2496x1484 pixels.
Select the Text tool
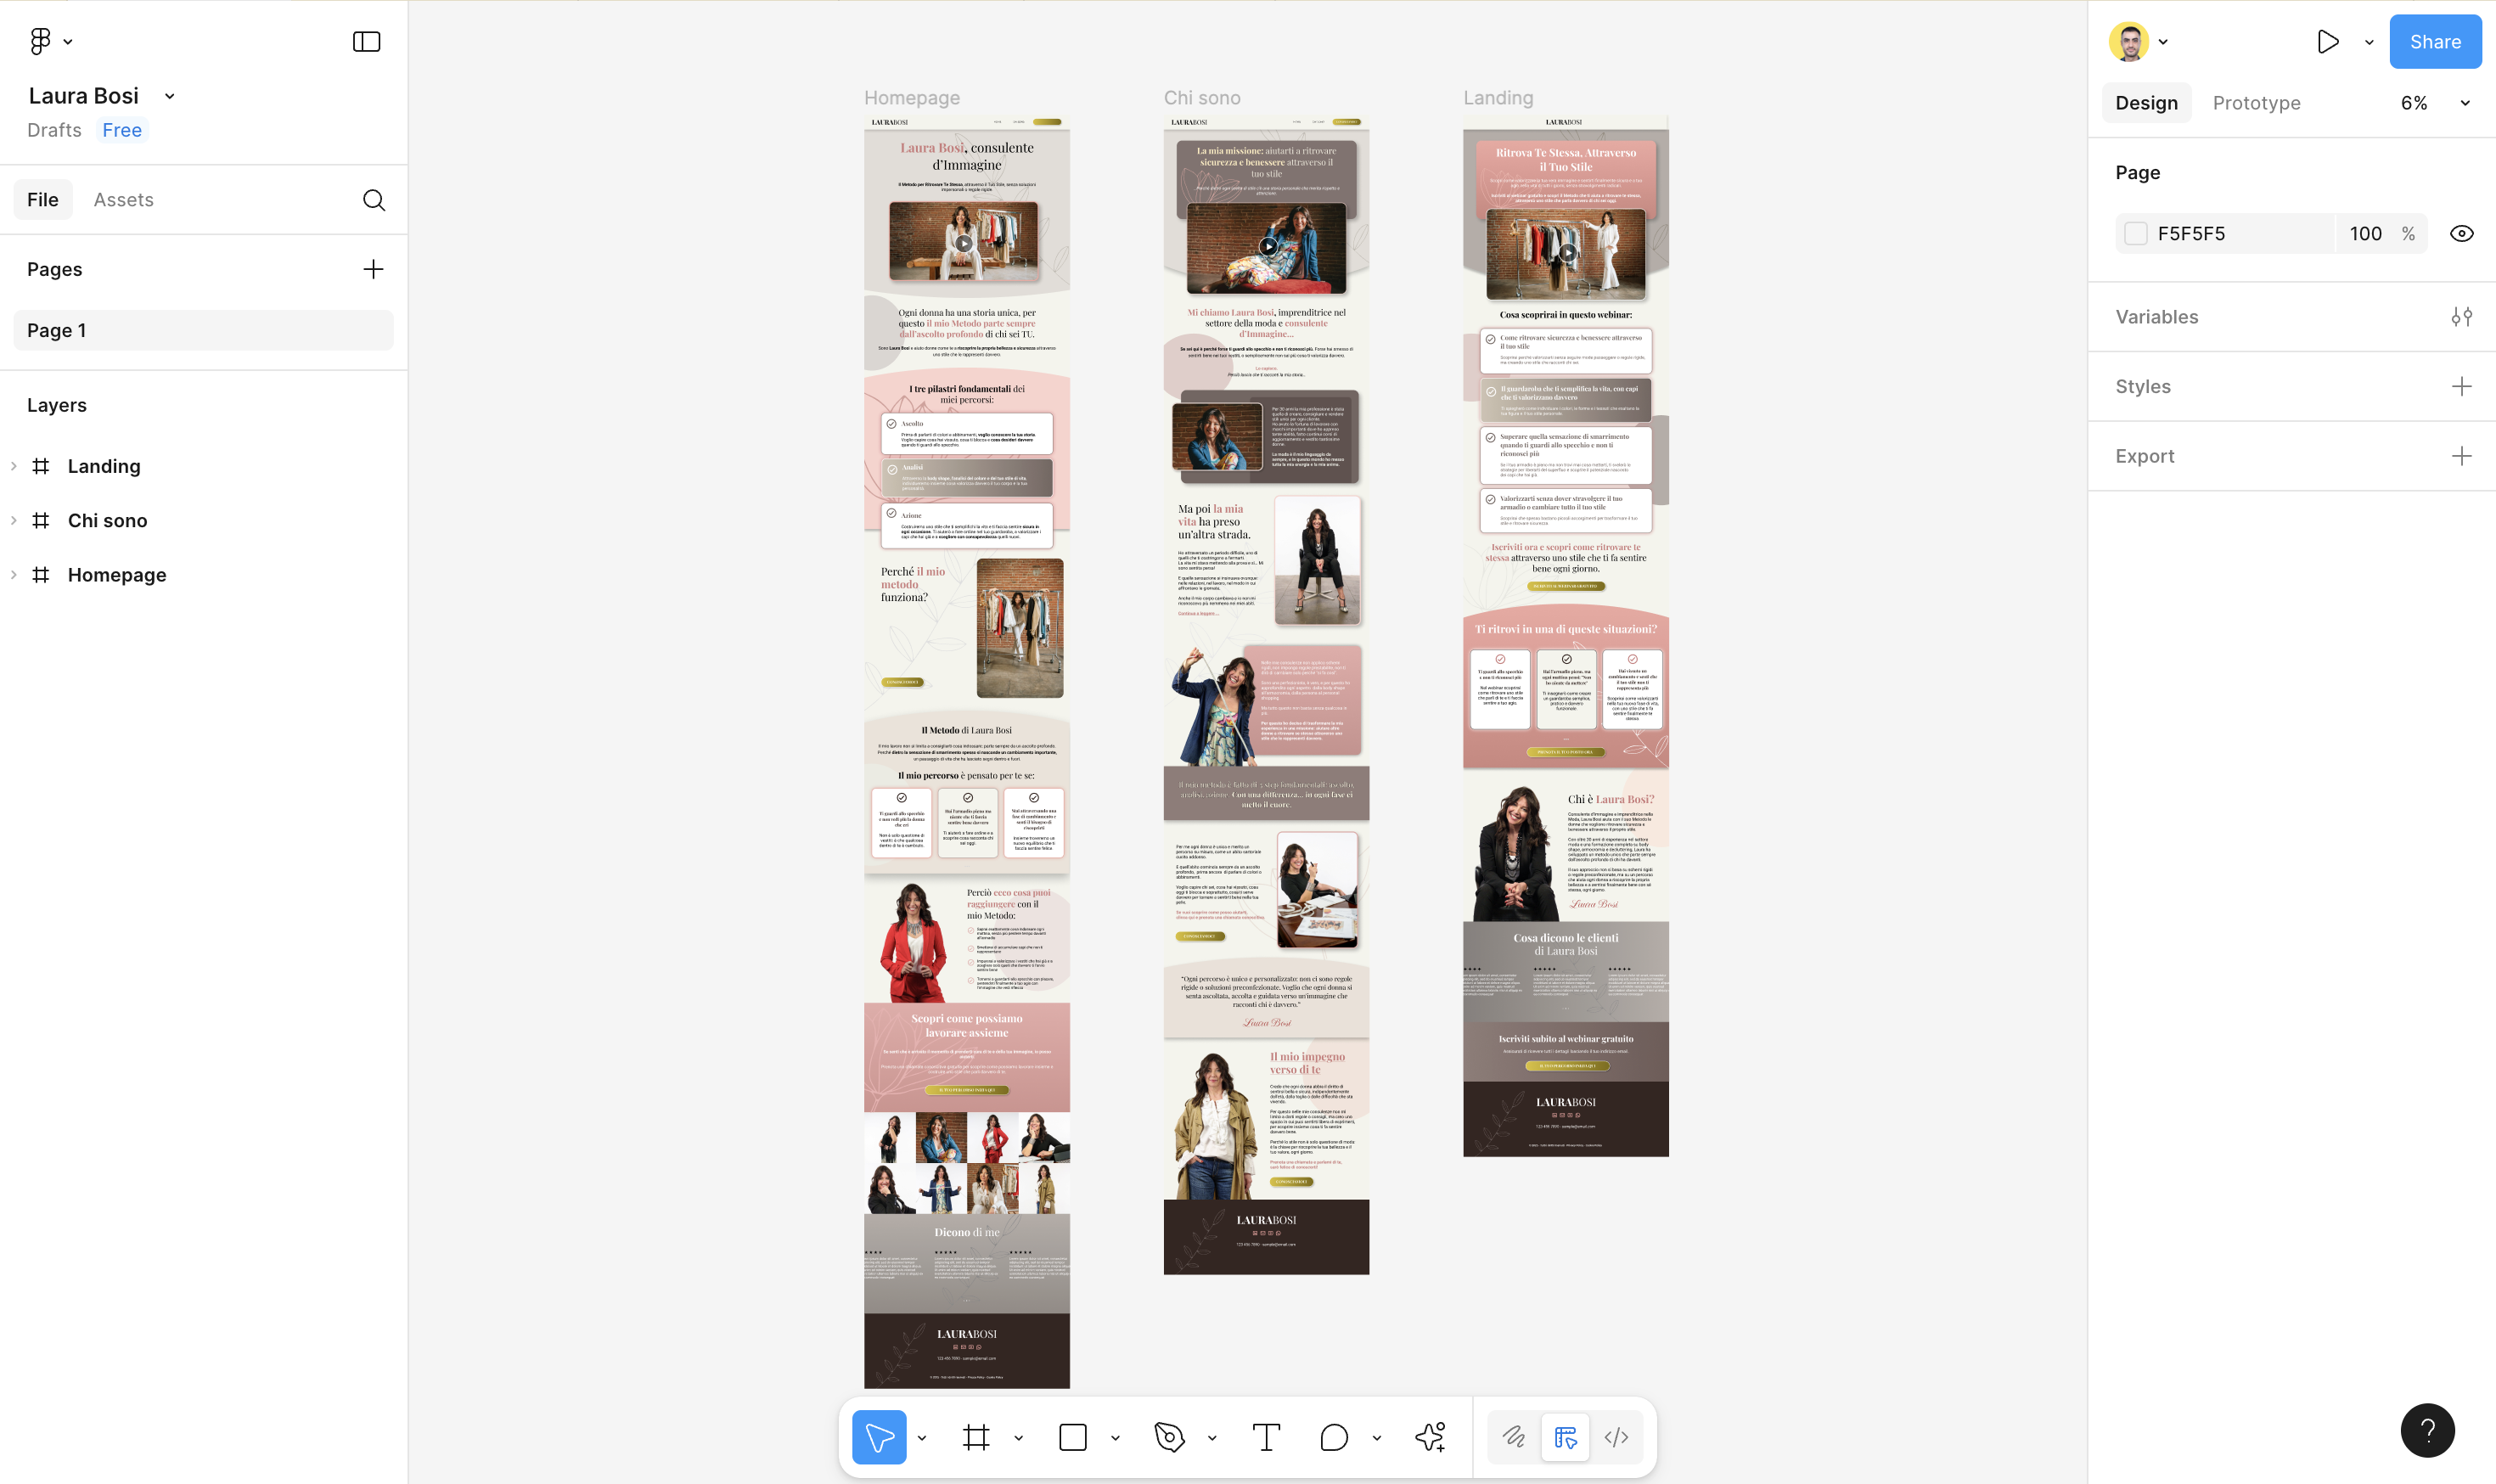[x=1265, y=1438]
